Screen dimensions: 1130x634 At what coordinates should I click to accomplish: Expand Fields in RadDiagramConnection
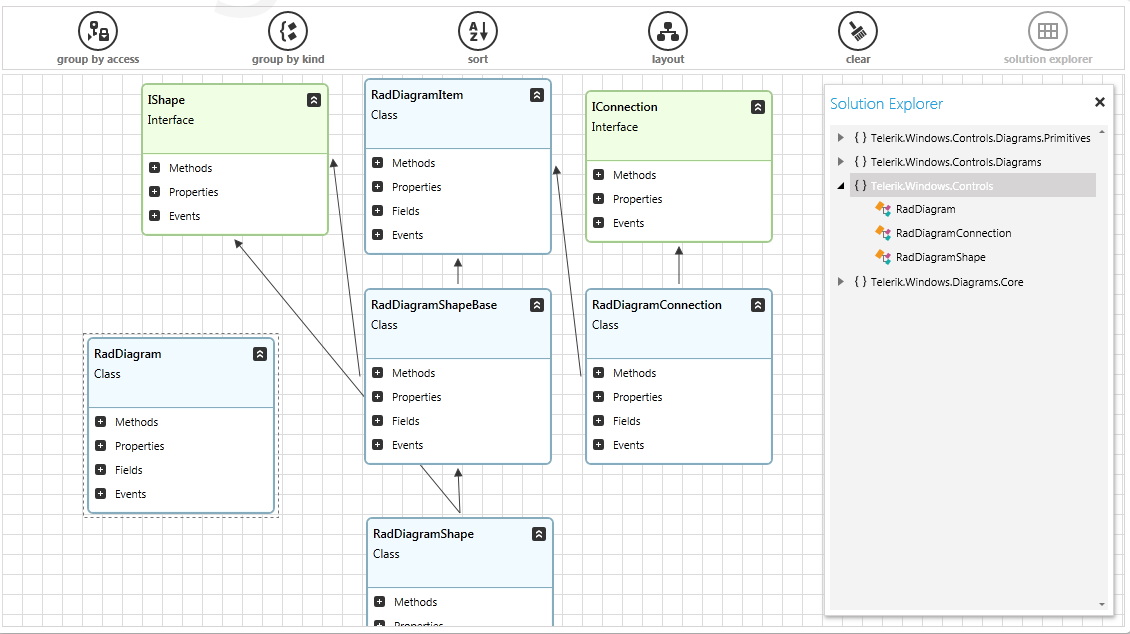click(x=599, y=421)
